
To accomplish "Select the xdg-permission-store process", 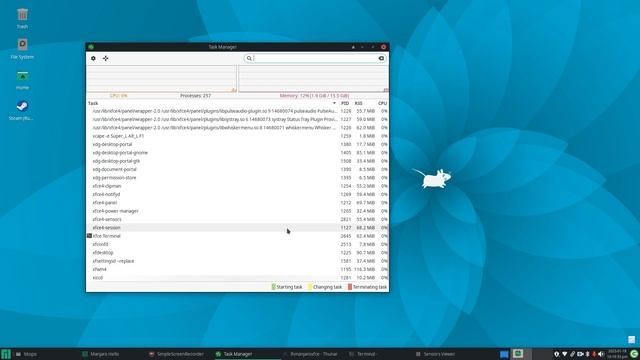I will pos(238,178).
